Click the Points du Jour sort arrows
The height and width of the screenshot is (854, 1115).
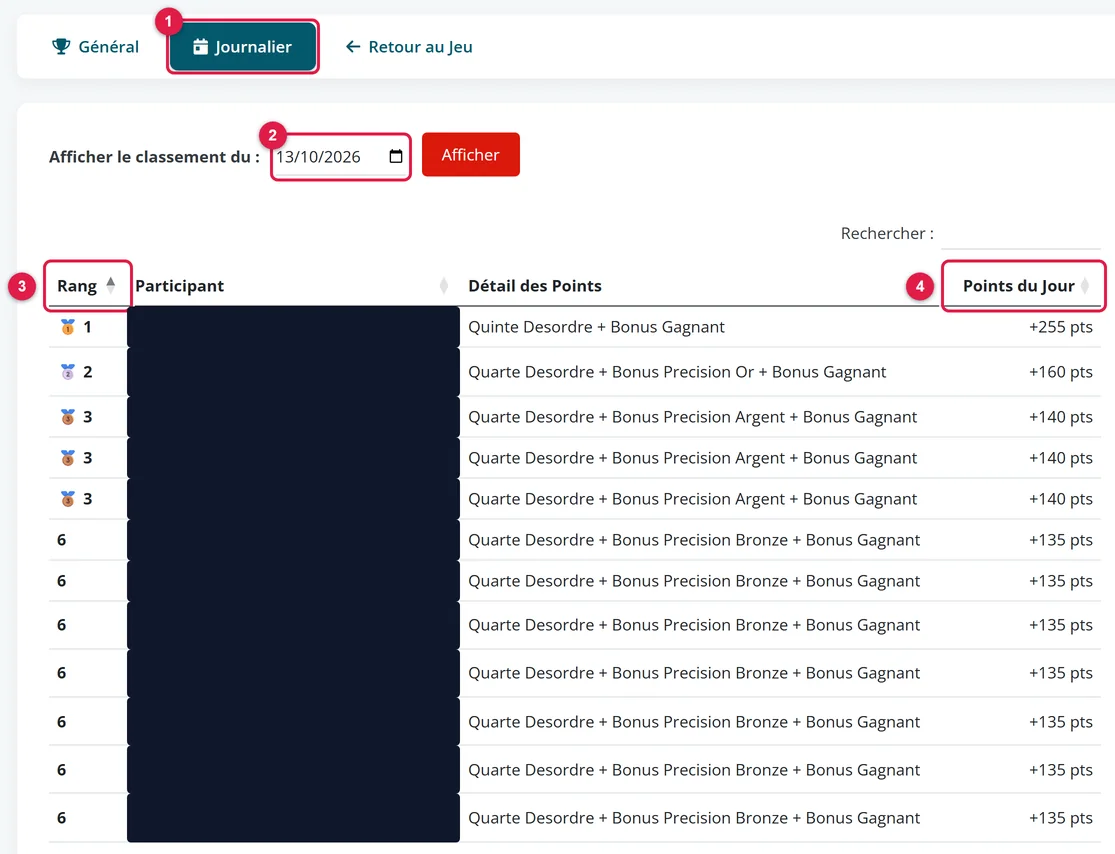[1085, 286]
